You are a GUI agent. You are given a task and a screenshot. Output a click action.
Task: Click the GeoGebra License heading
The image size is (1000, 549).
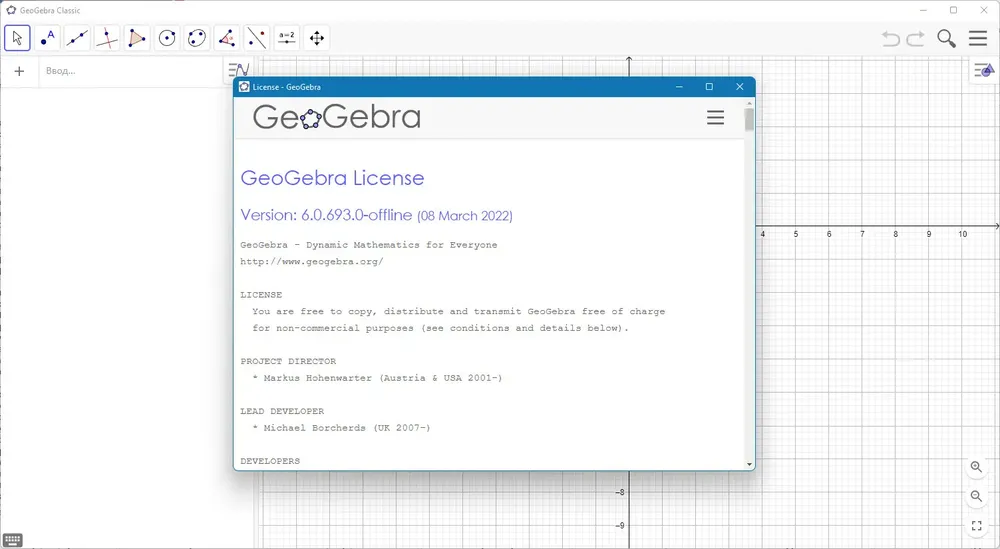(332, 178)
